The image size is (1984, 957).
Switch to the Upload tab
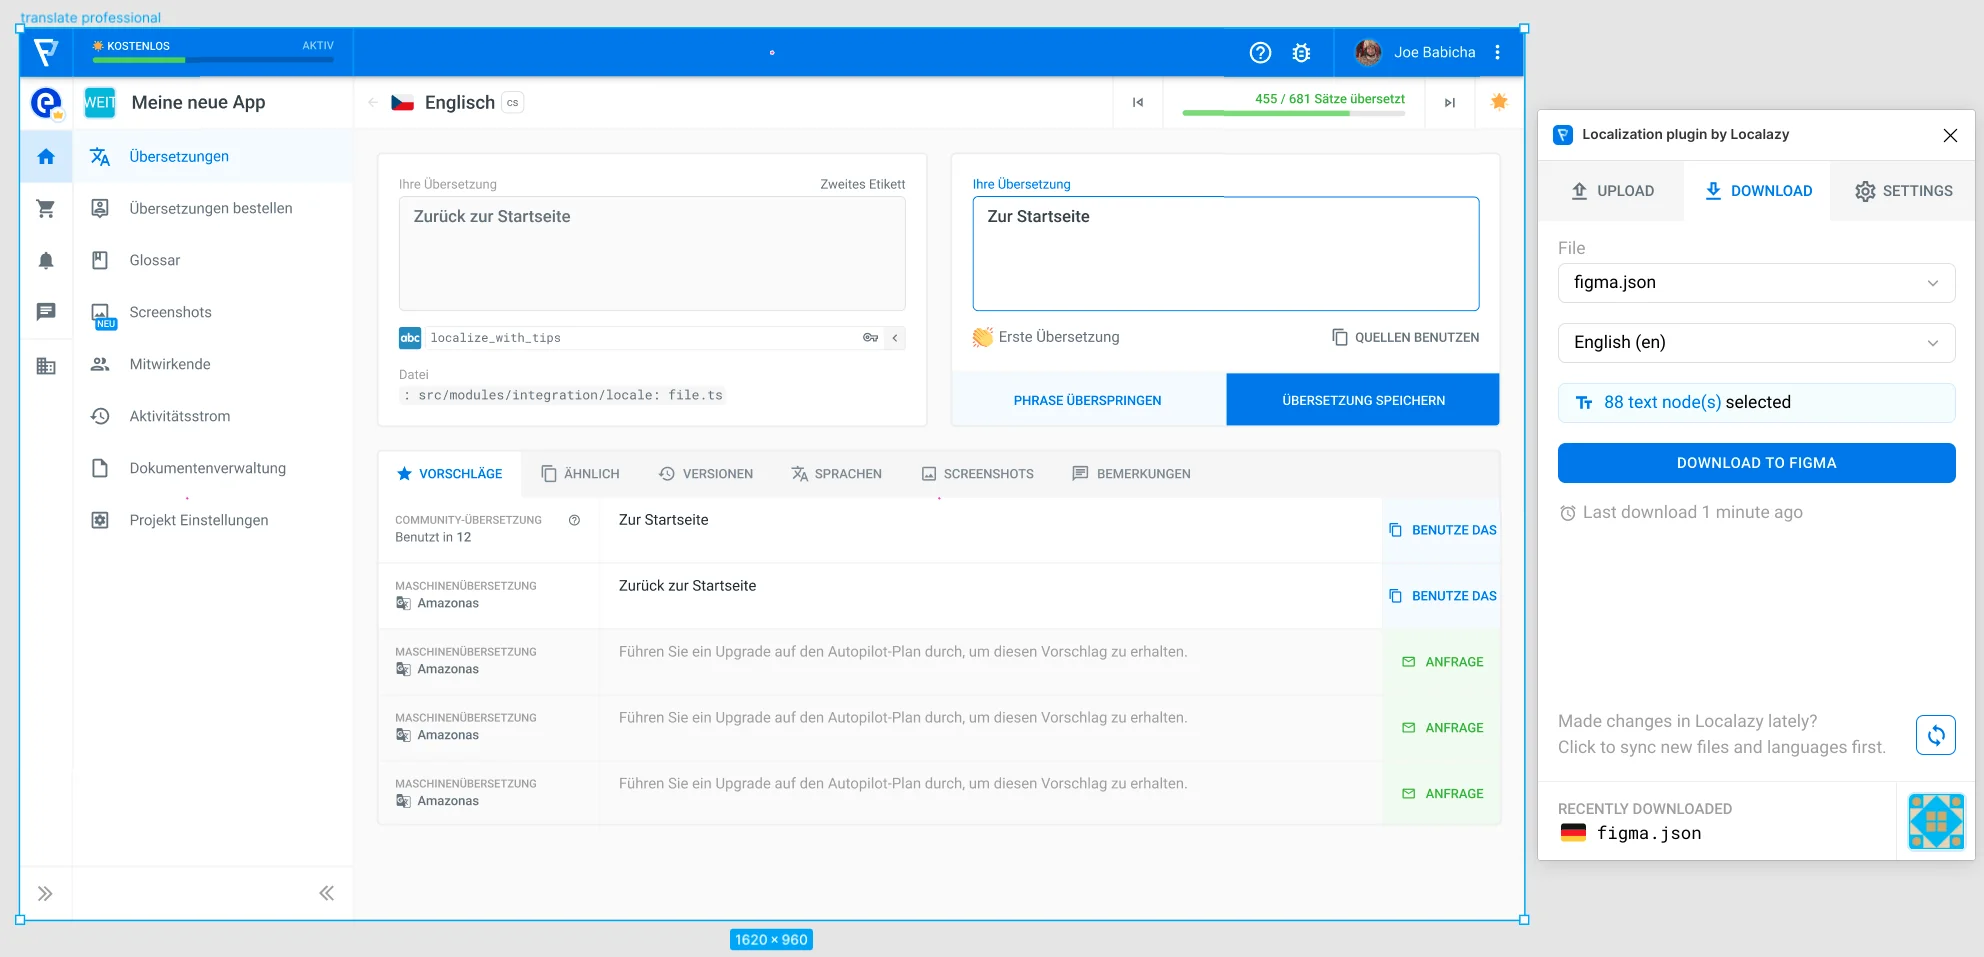1612,191
